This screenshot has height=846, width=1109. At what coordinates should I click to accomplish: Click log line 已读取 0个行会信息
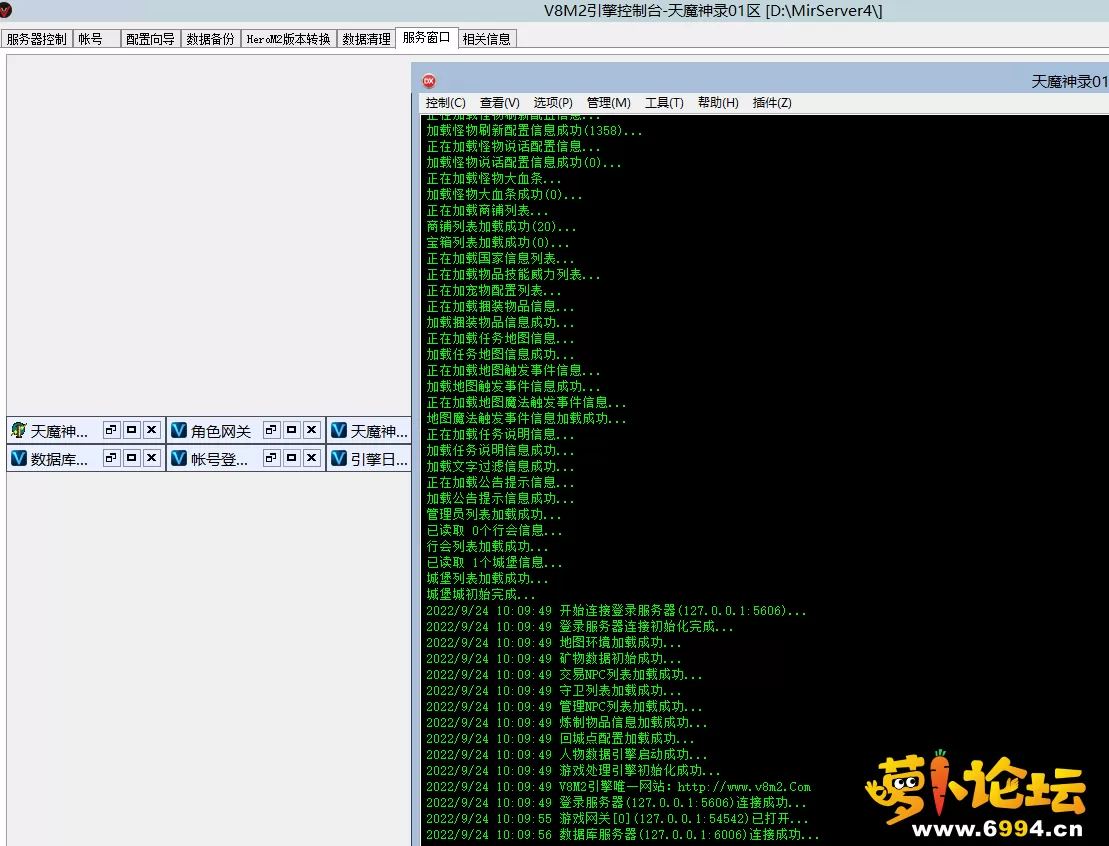pyautogui.click(x=494, y=531)
